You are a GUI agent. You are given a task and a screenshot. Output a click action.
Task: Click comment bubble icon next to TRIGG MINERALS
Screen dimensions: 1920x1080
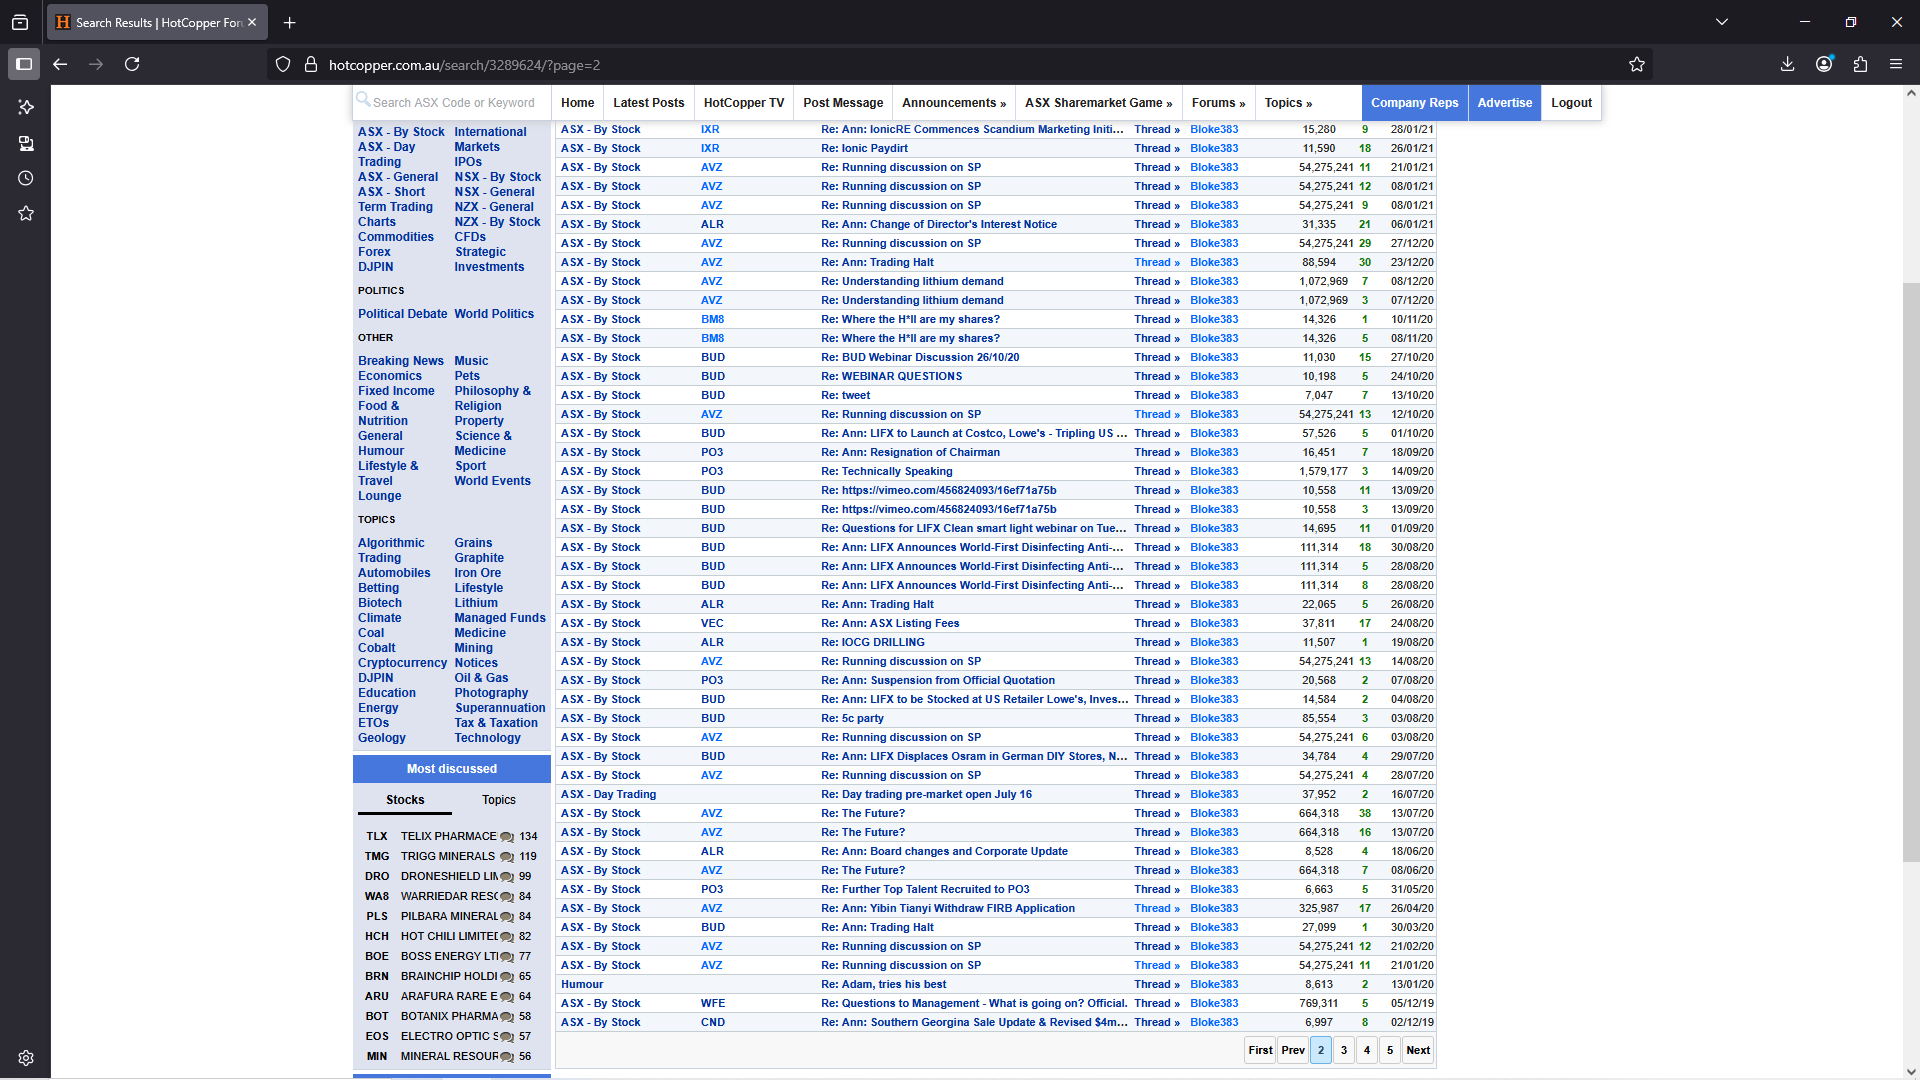pos(507,857)
